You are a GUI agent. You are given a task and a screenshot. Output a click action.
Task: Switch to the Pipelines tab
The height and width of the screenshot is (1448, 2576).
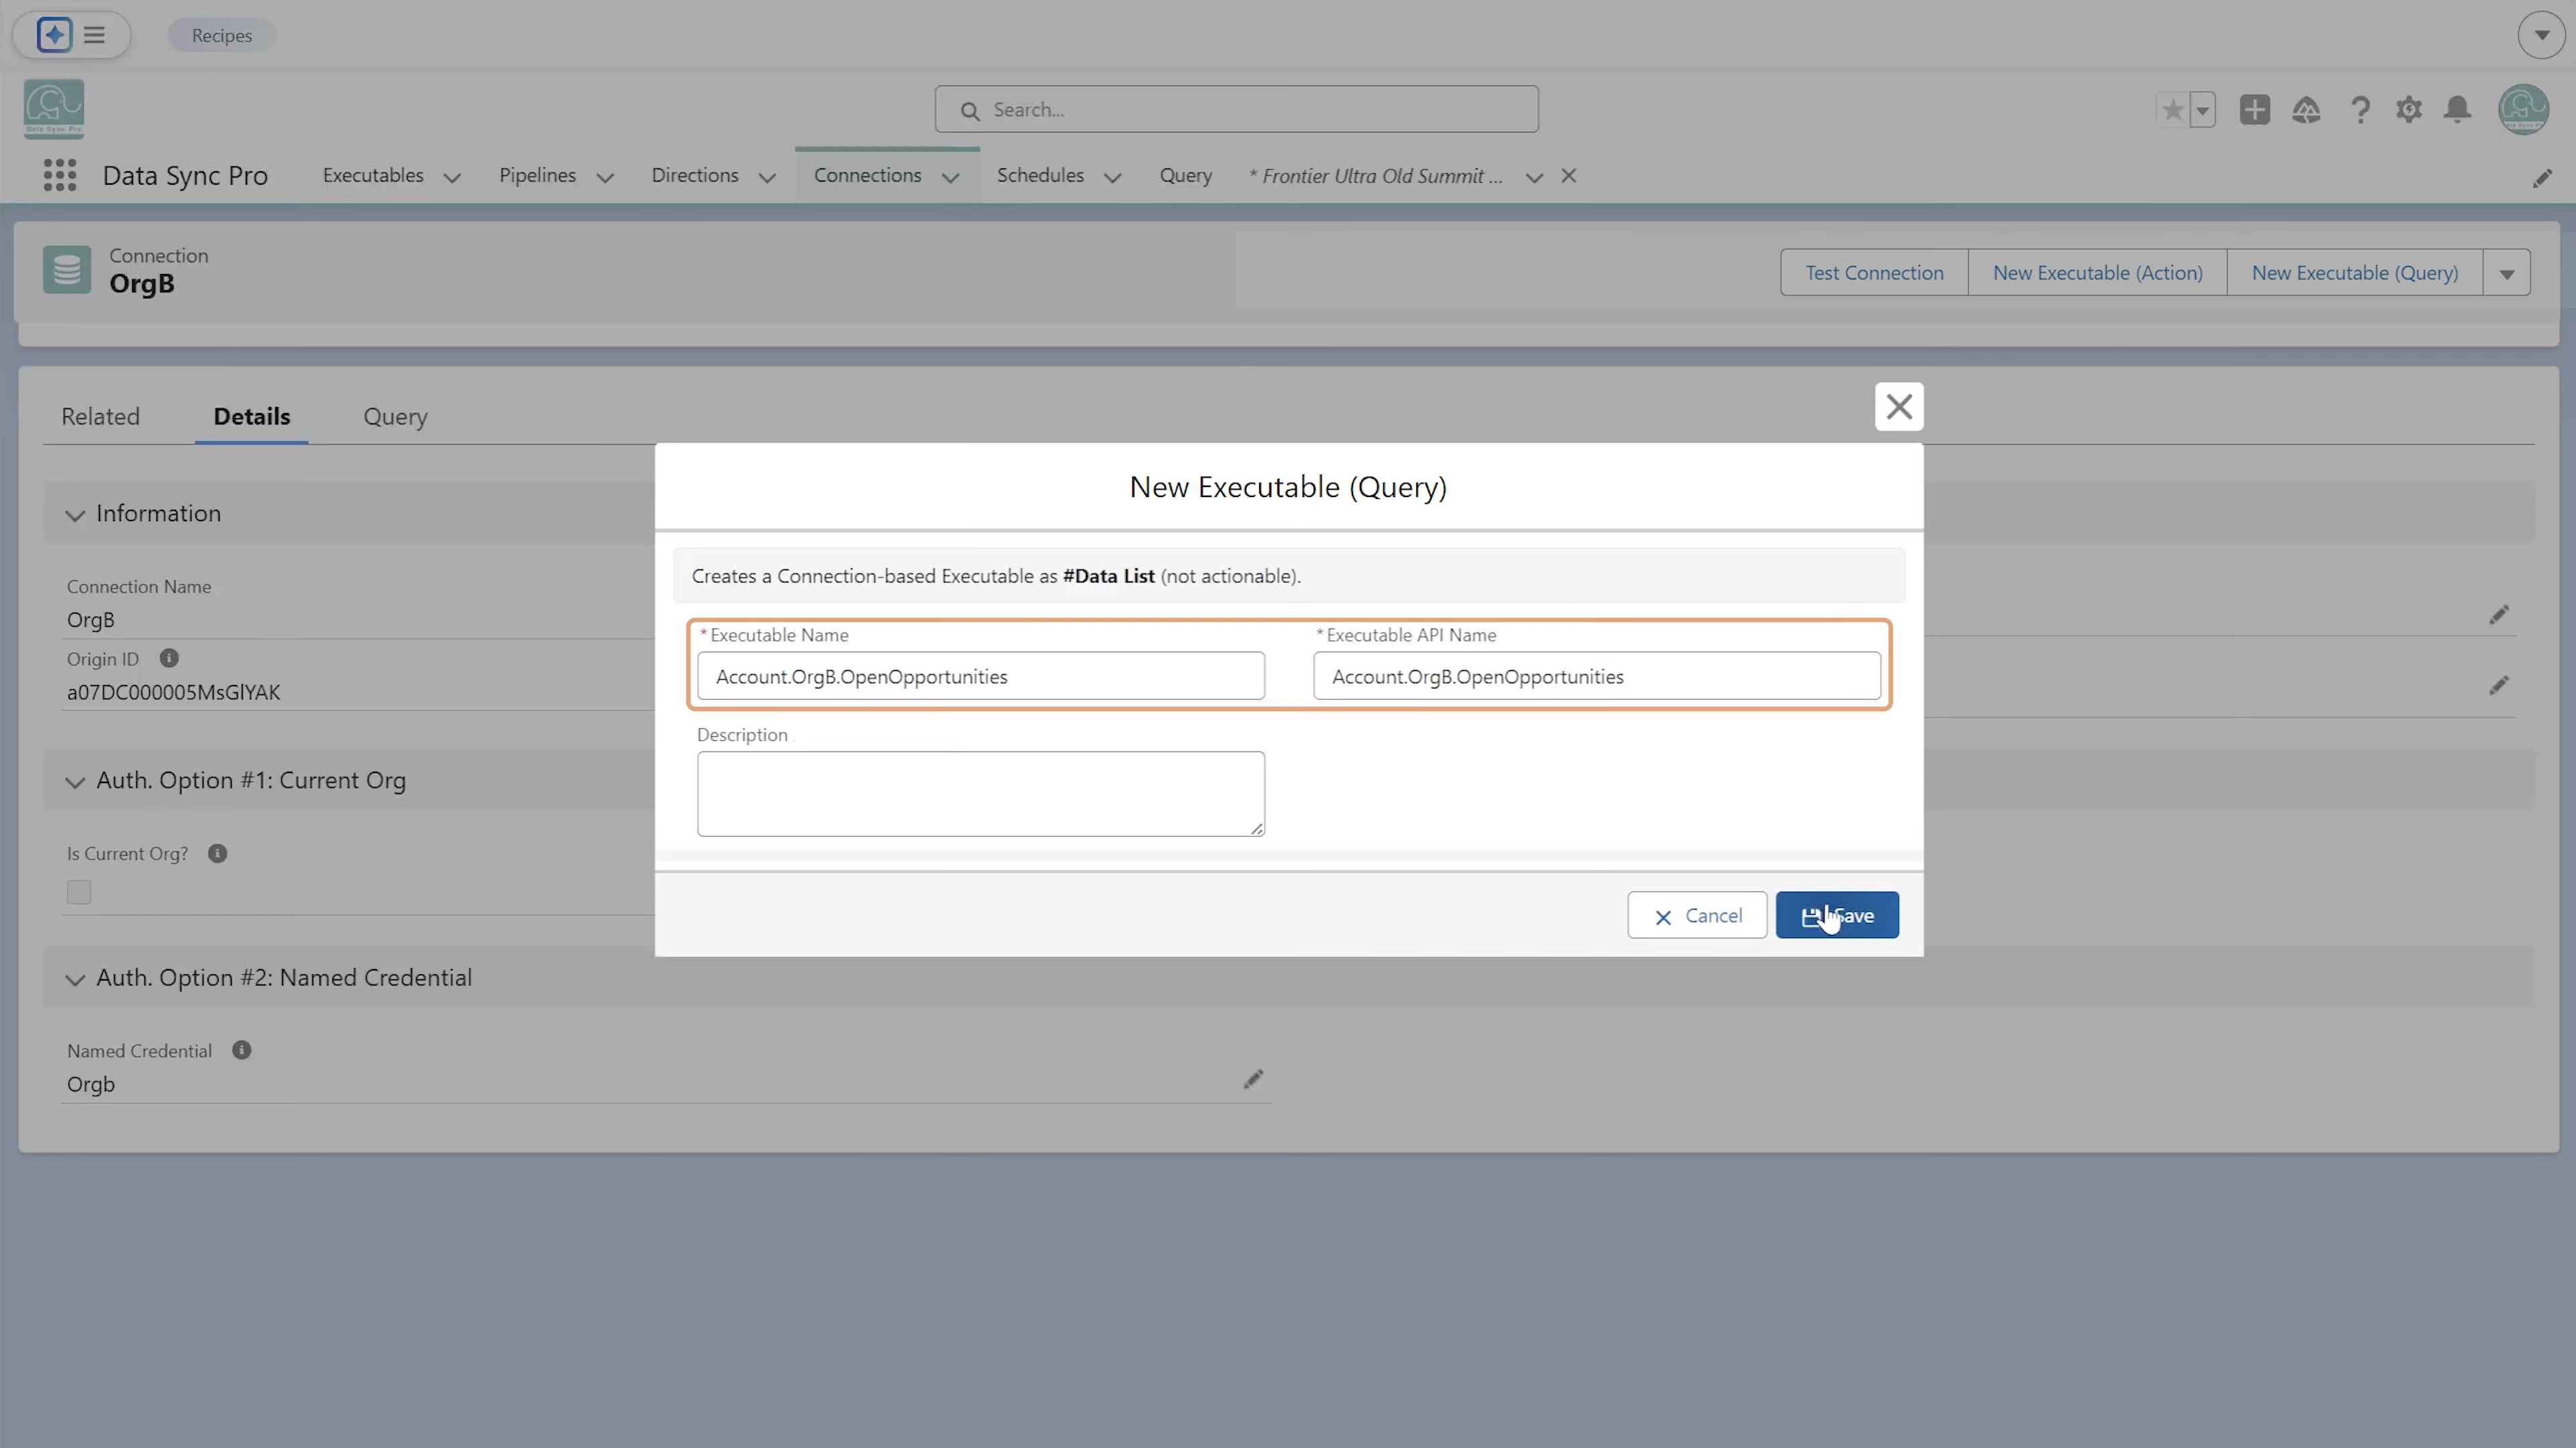537,175
